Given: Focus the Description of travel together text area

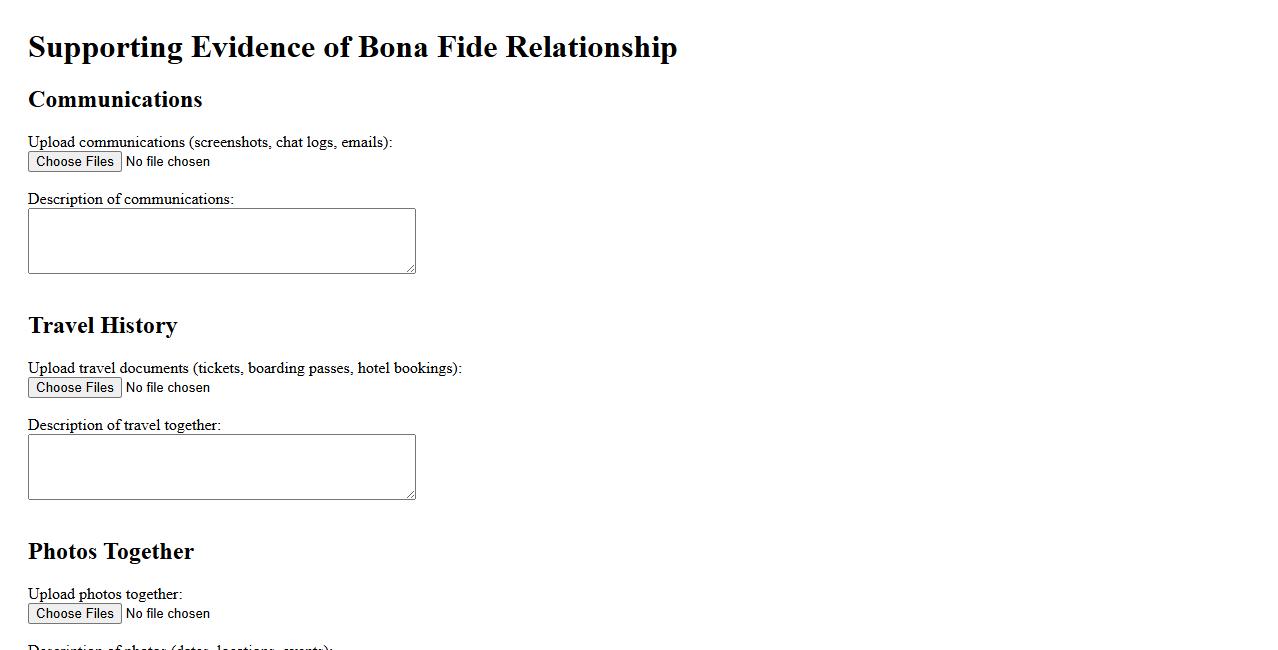Looking at the screenshot, I should tap(221, 467).
